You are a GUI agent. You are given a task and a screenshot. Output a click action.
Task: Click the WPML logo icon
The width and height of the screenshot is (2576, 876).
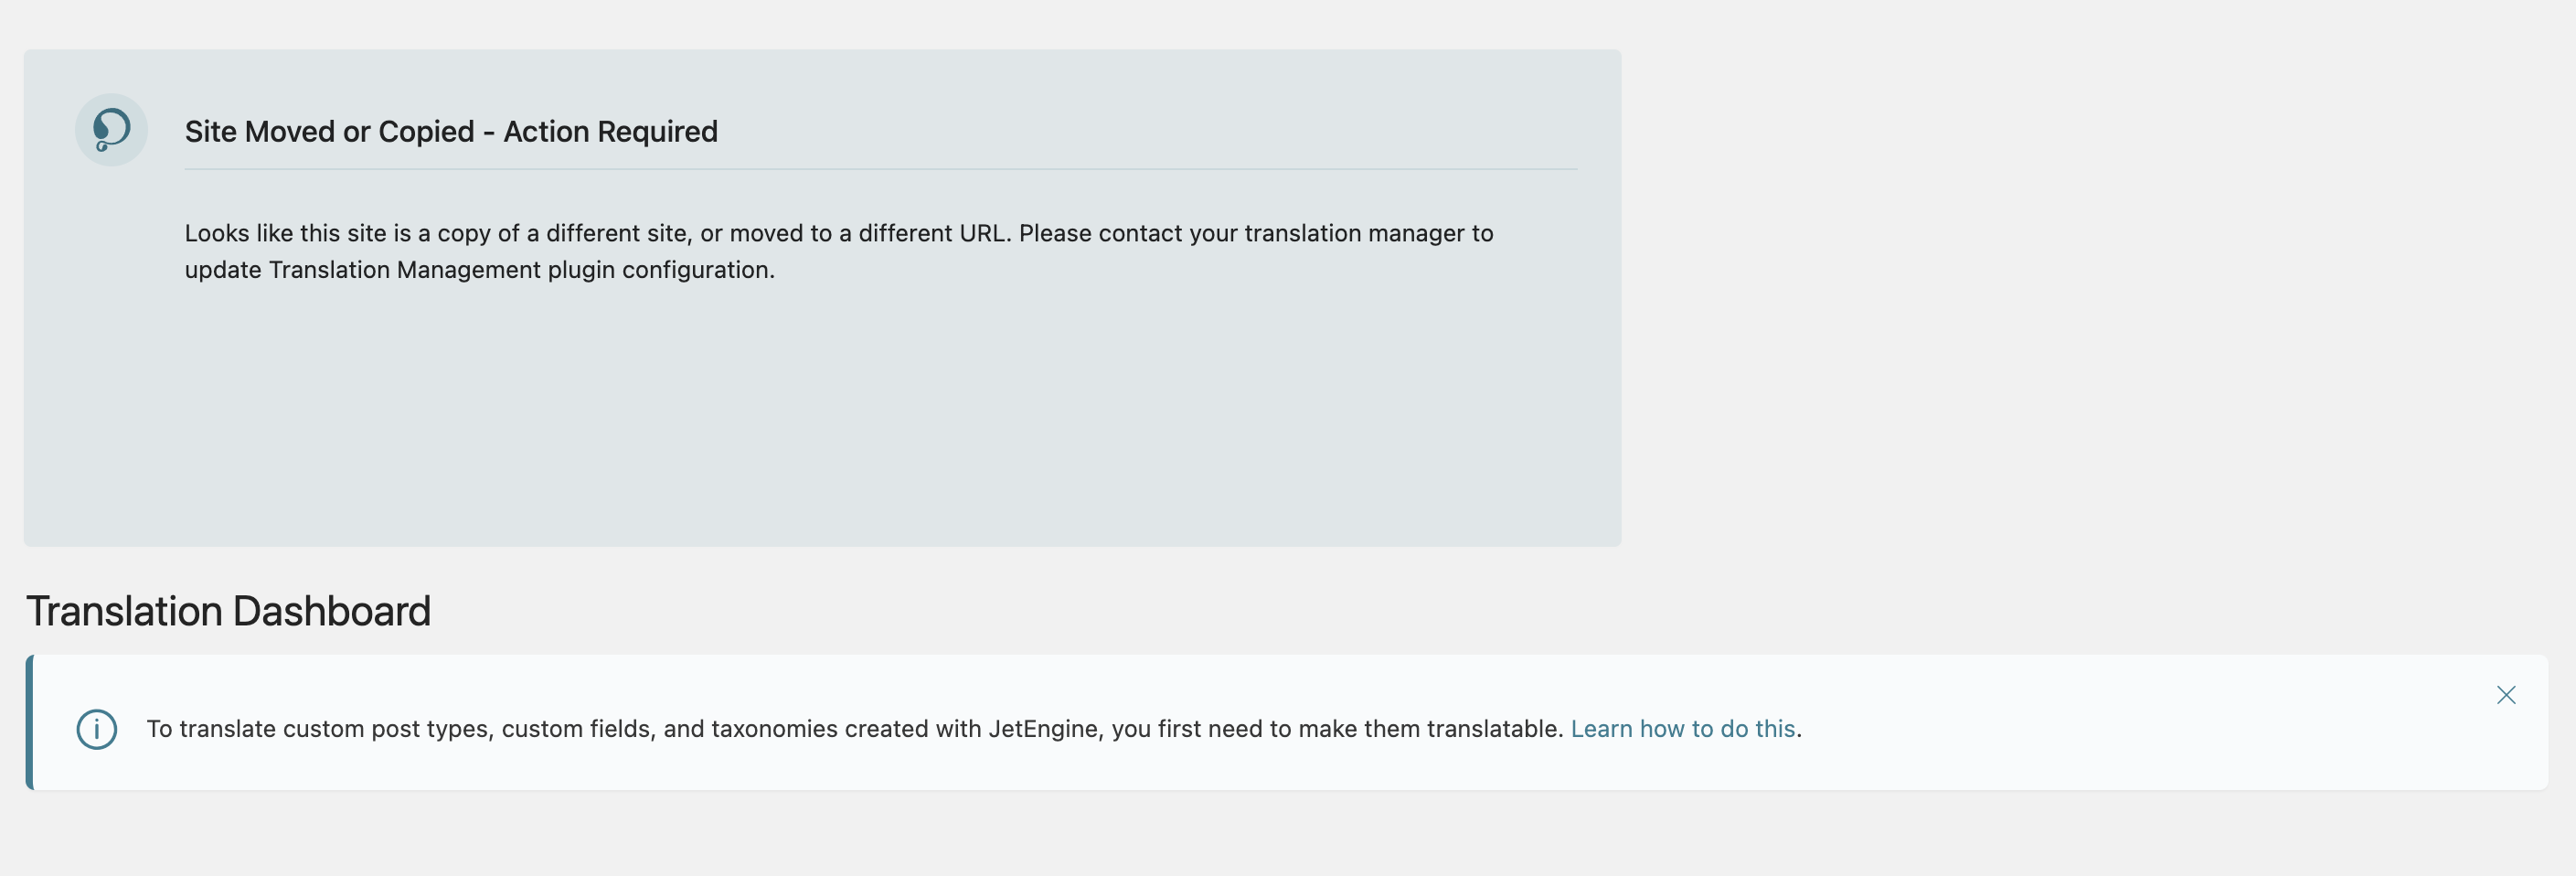coord(111,130)
